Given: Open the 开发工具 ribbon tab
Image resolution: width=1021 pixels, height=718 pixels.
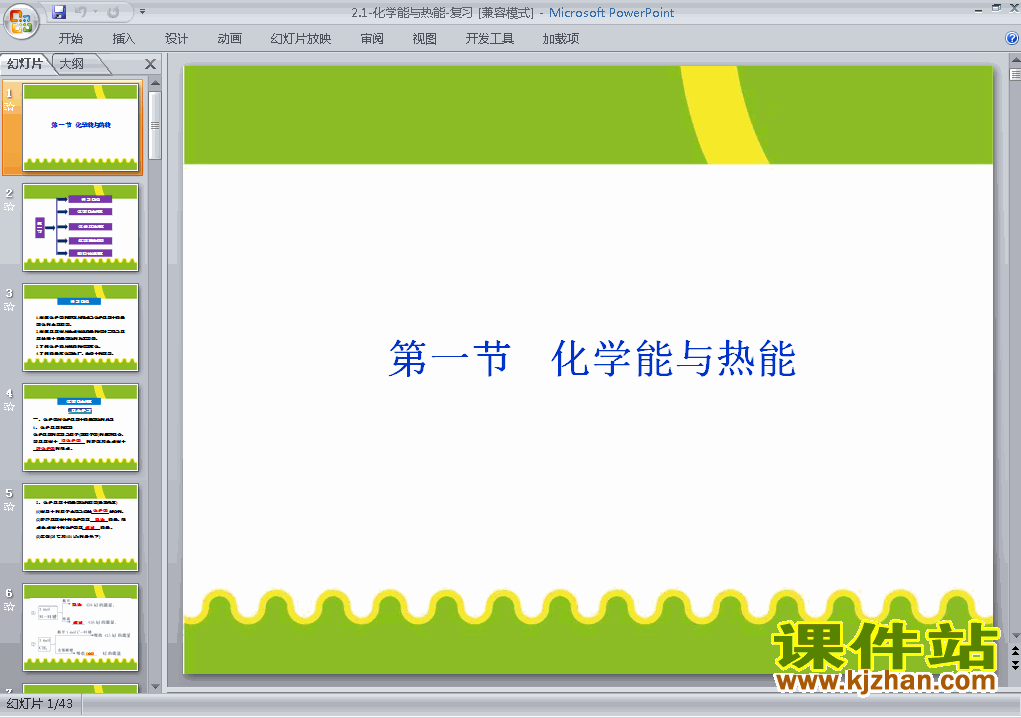Looking at the screenshot, I should [490, 38].
